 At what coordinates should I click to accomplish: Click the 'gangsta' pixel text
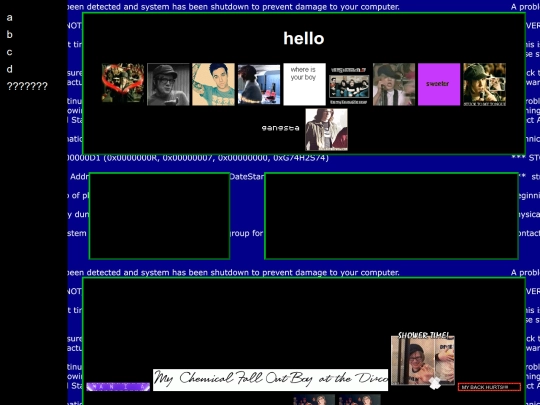click(281, 128)
